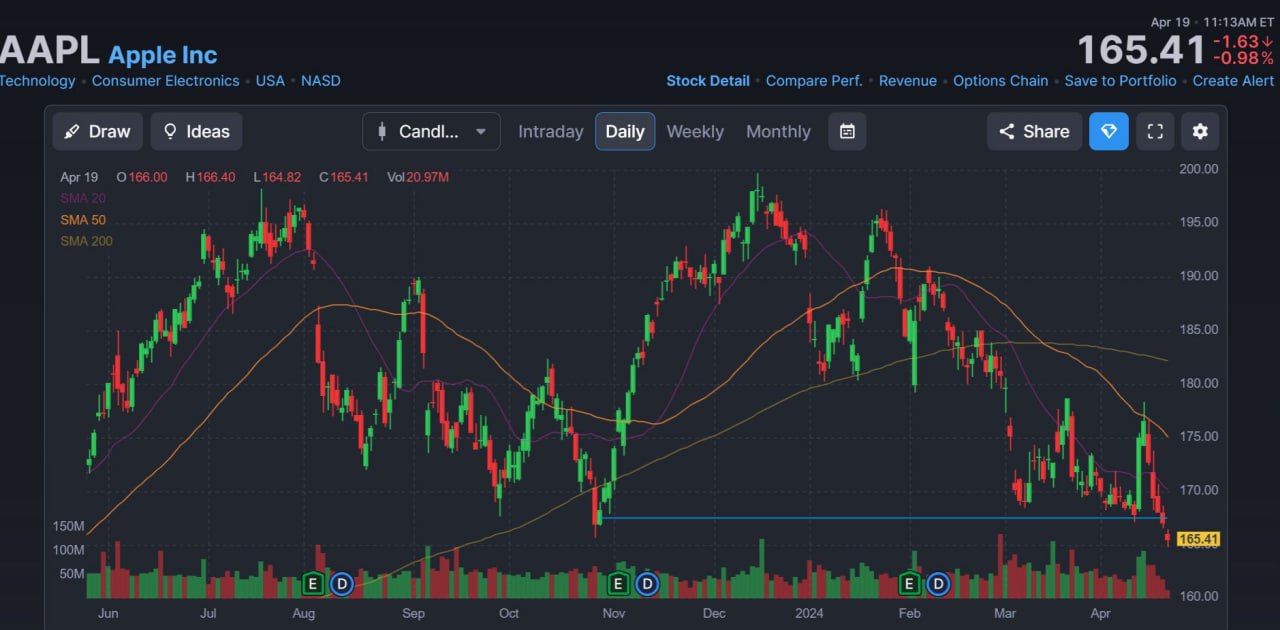
Task: Click the Apple Inc company name
Action: pyautogui.click(x=163, y=55)
